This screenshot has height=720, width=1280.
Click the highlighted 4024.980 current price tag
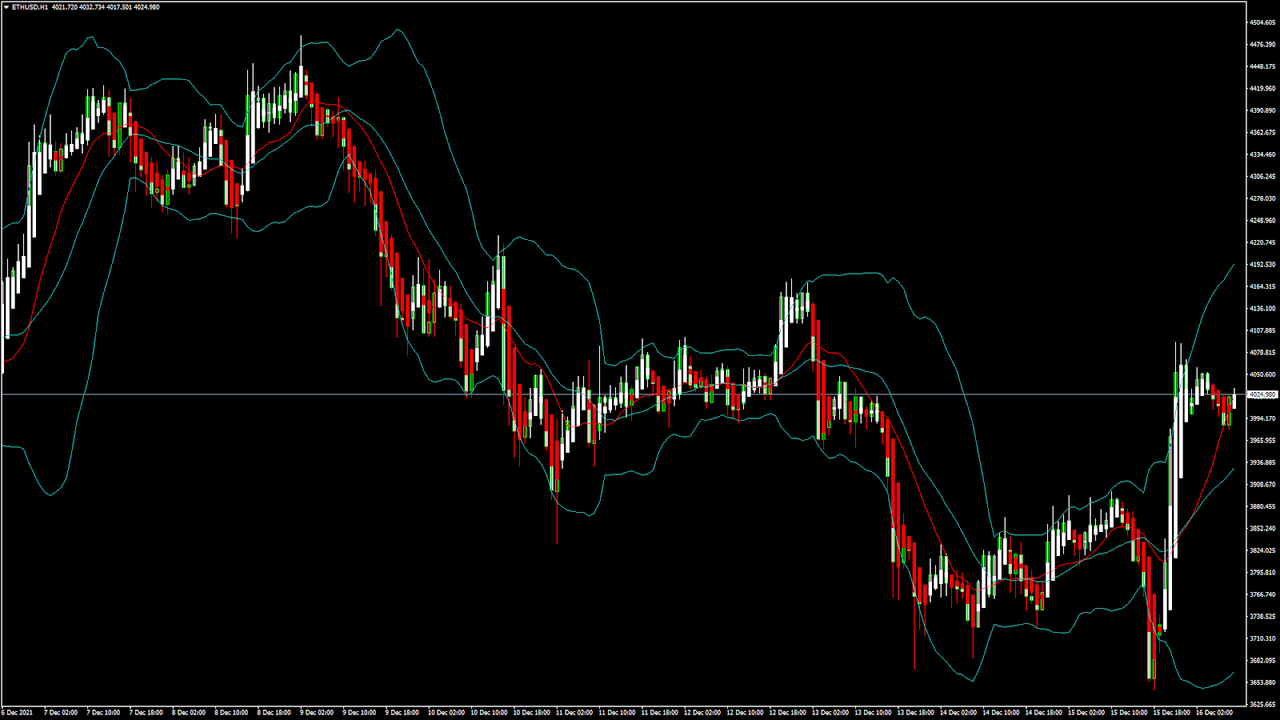point(1263,395)
